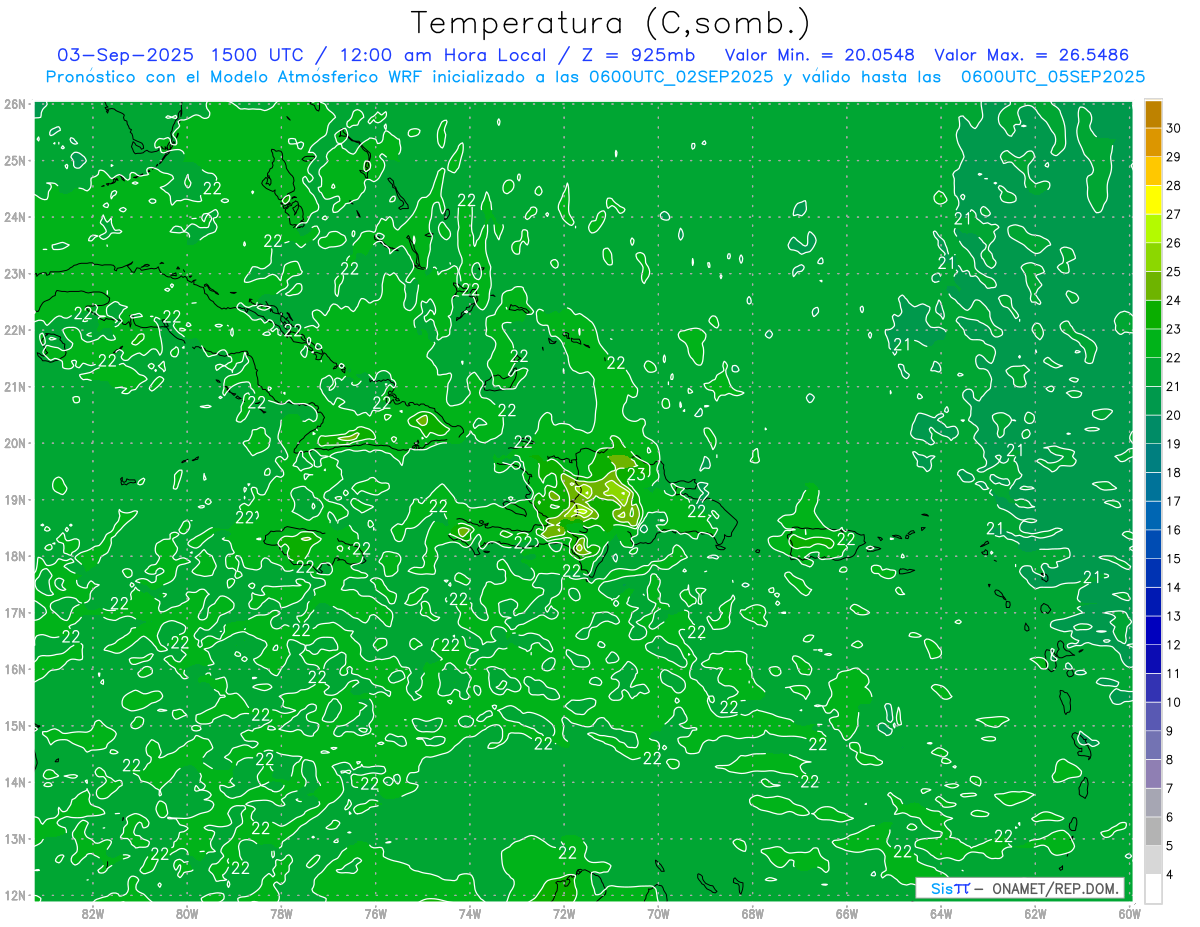Click color scale label "28"
Image resolution: width=1200 pixels, height=927 pixels.
coord(1174,186)
